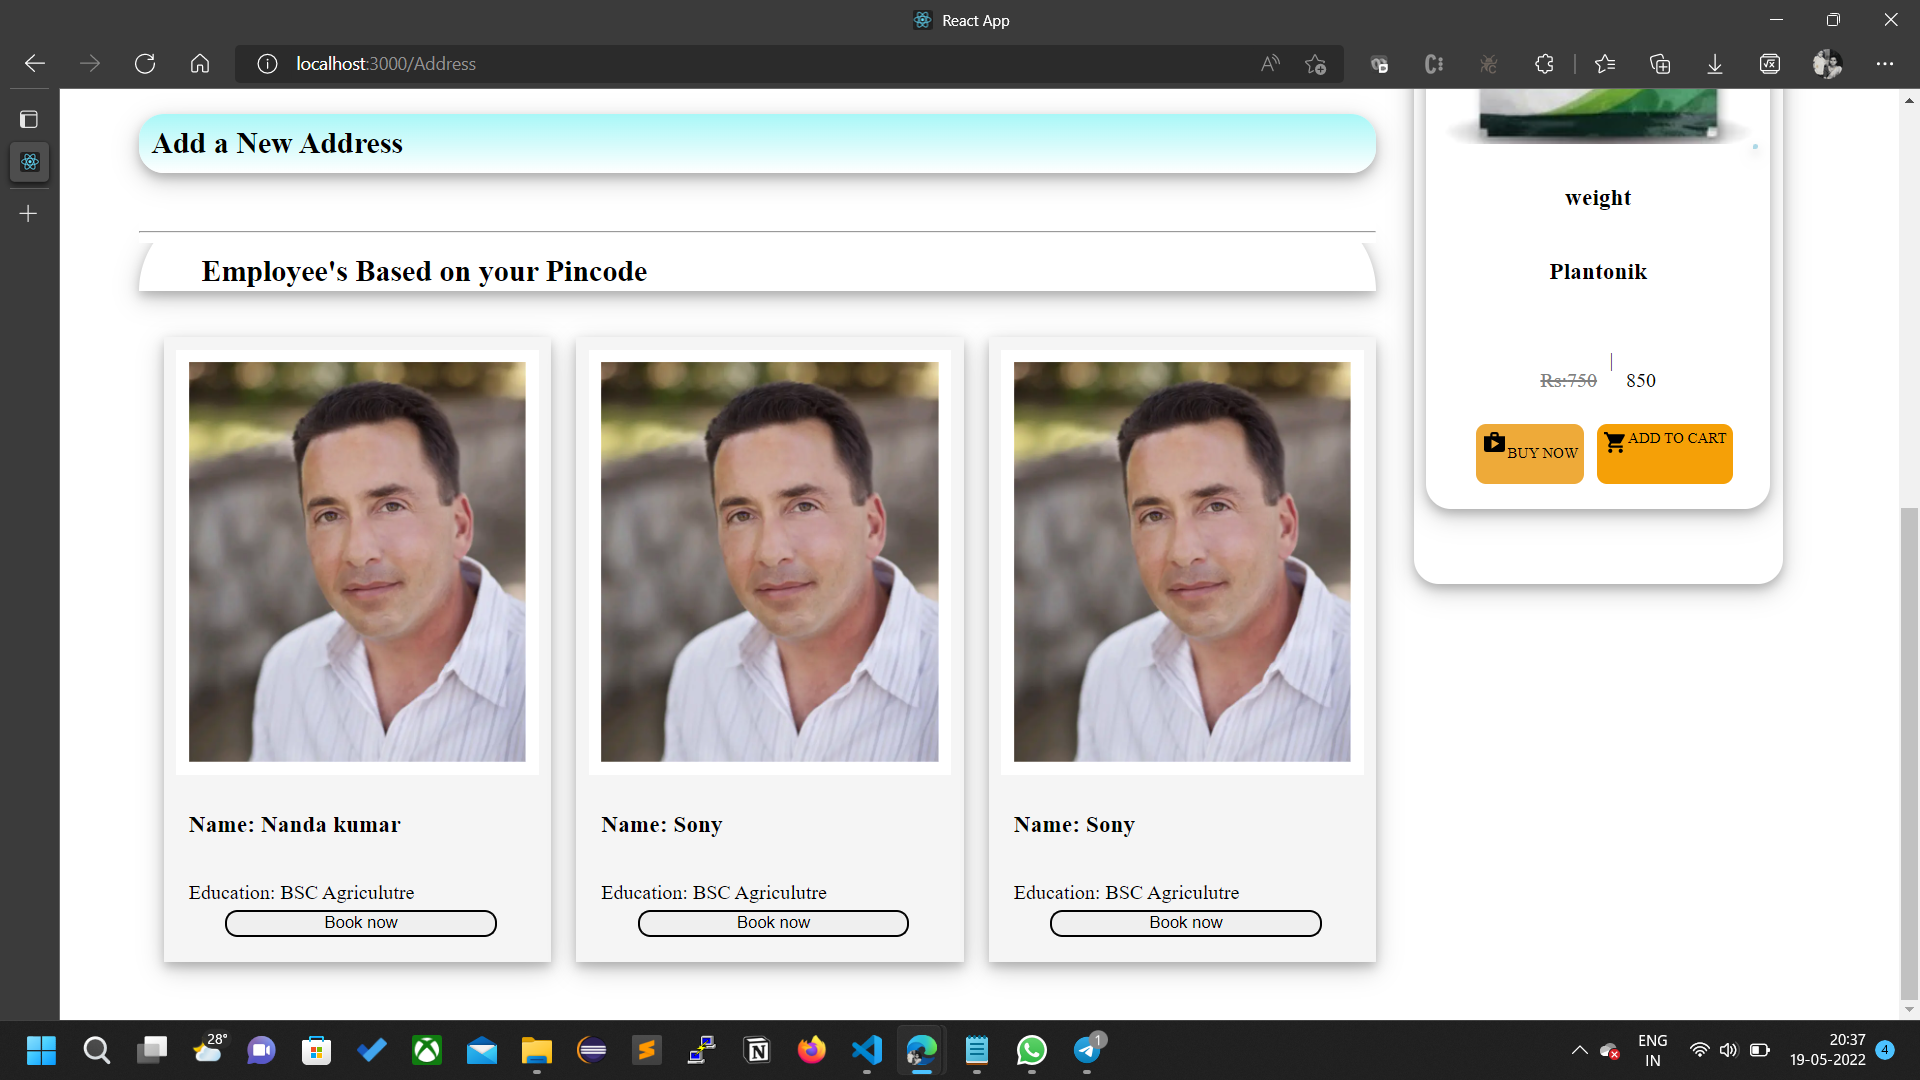Click the volume icon in tray
The image size is (1920, 1080).
click(x=1728, y=1050)
